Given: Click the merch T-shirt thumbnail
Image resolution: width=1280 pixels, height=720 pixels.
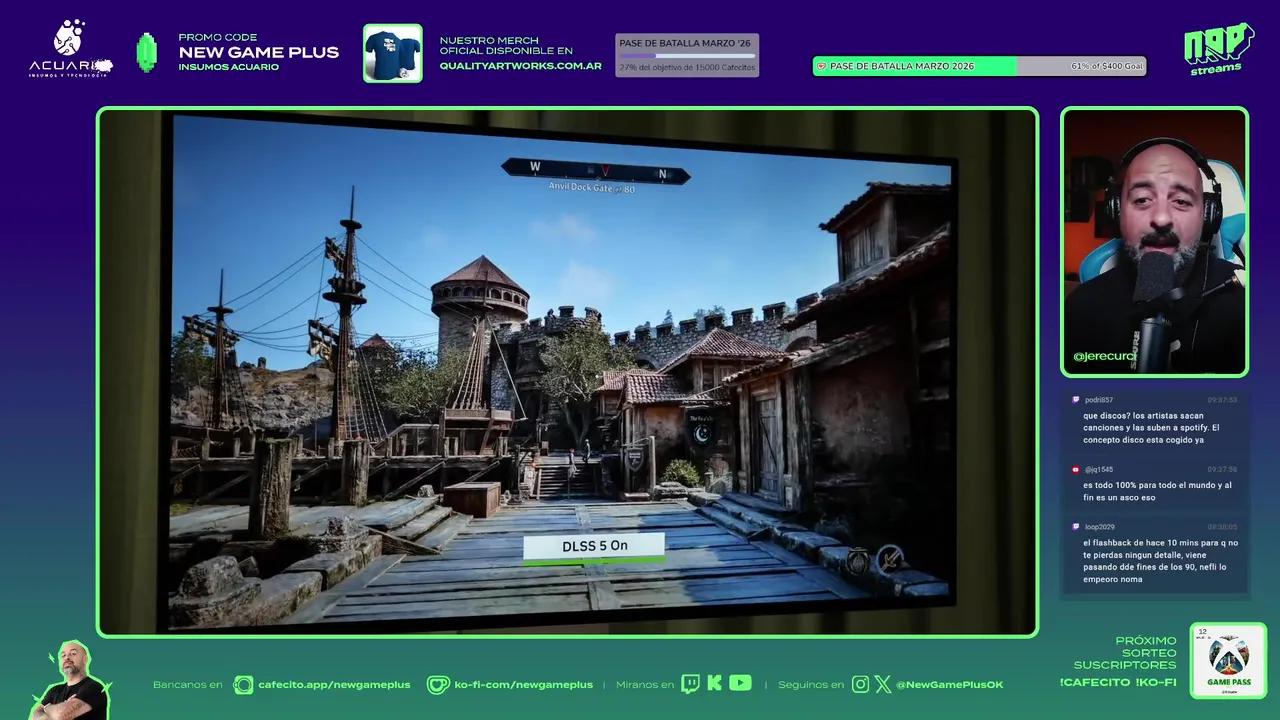Looking at the screenshot, I should (392, 53).
